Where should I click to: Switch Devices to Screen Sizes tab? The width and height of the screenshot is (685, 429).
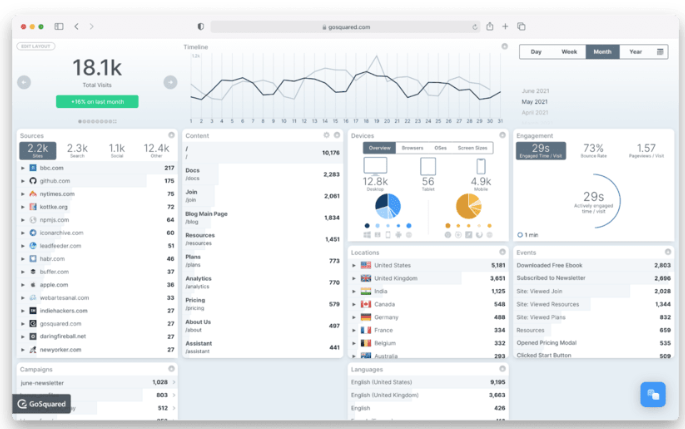tap(472, 148)
